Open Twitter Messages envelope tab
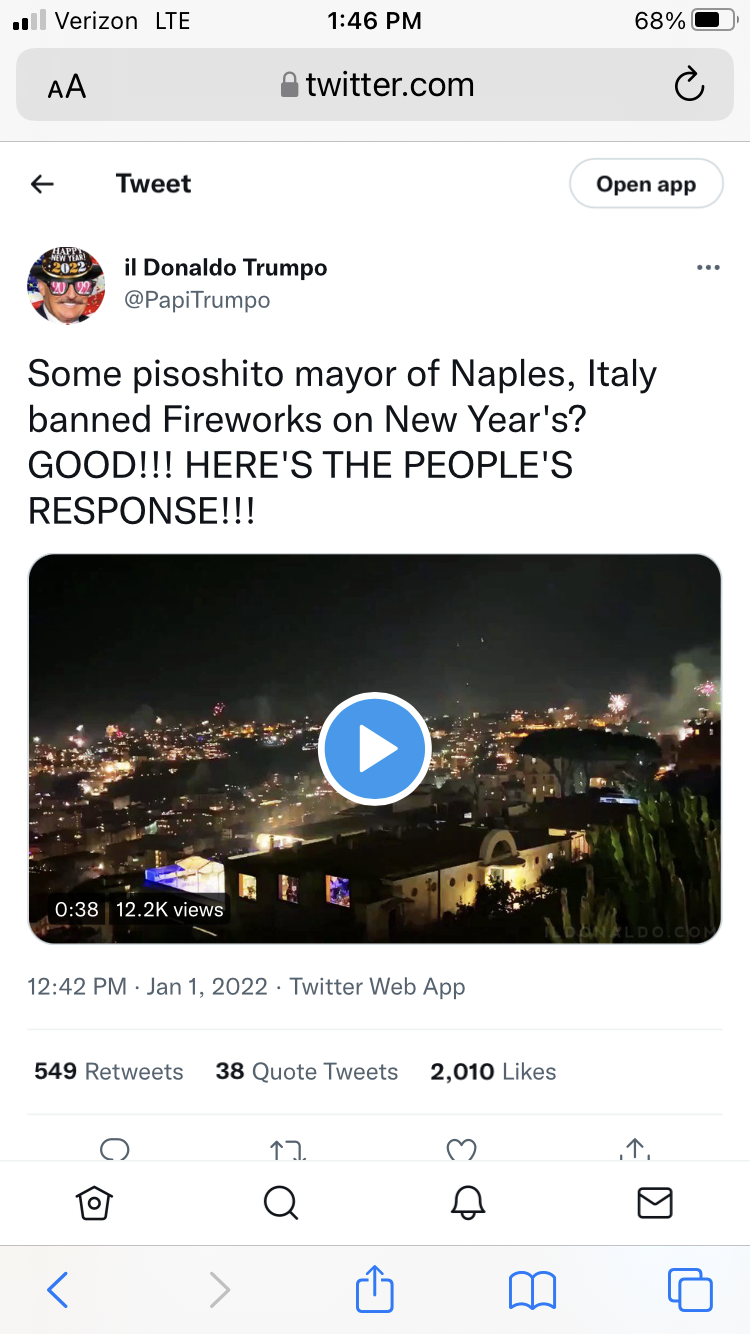The height and width of the screenshot is (1334, 750). (655, 1202)
